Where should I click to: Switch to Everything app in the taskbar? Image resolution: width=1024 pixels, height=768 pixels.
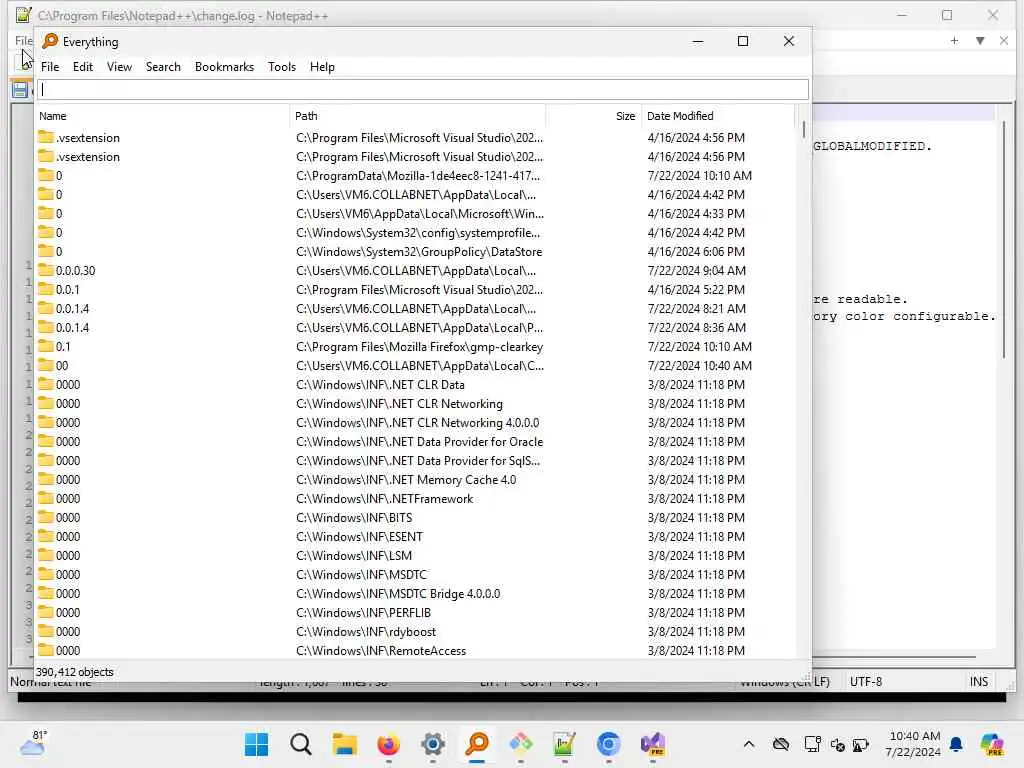tap(477, 744)
